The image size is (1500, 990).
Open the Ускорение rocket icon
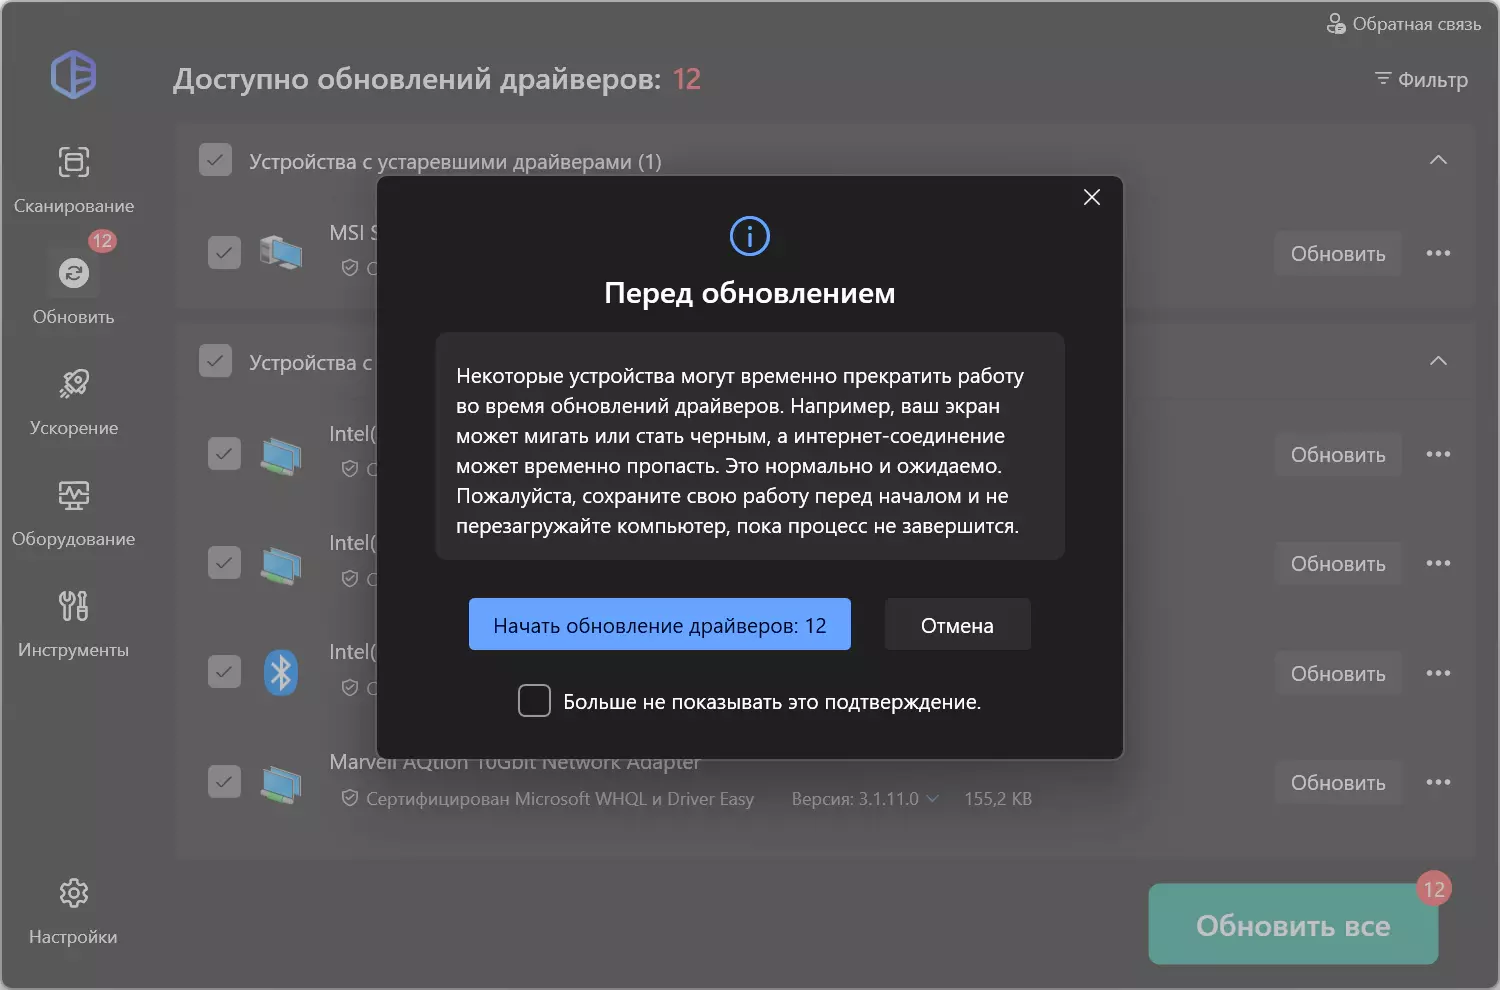click(73, 384)
